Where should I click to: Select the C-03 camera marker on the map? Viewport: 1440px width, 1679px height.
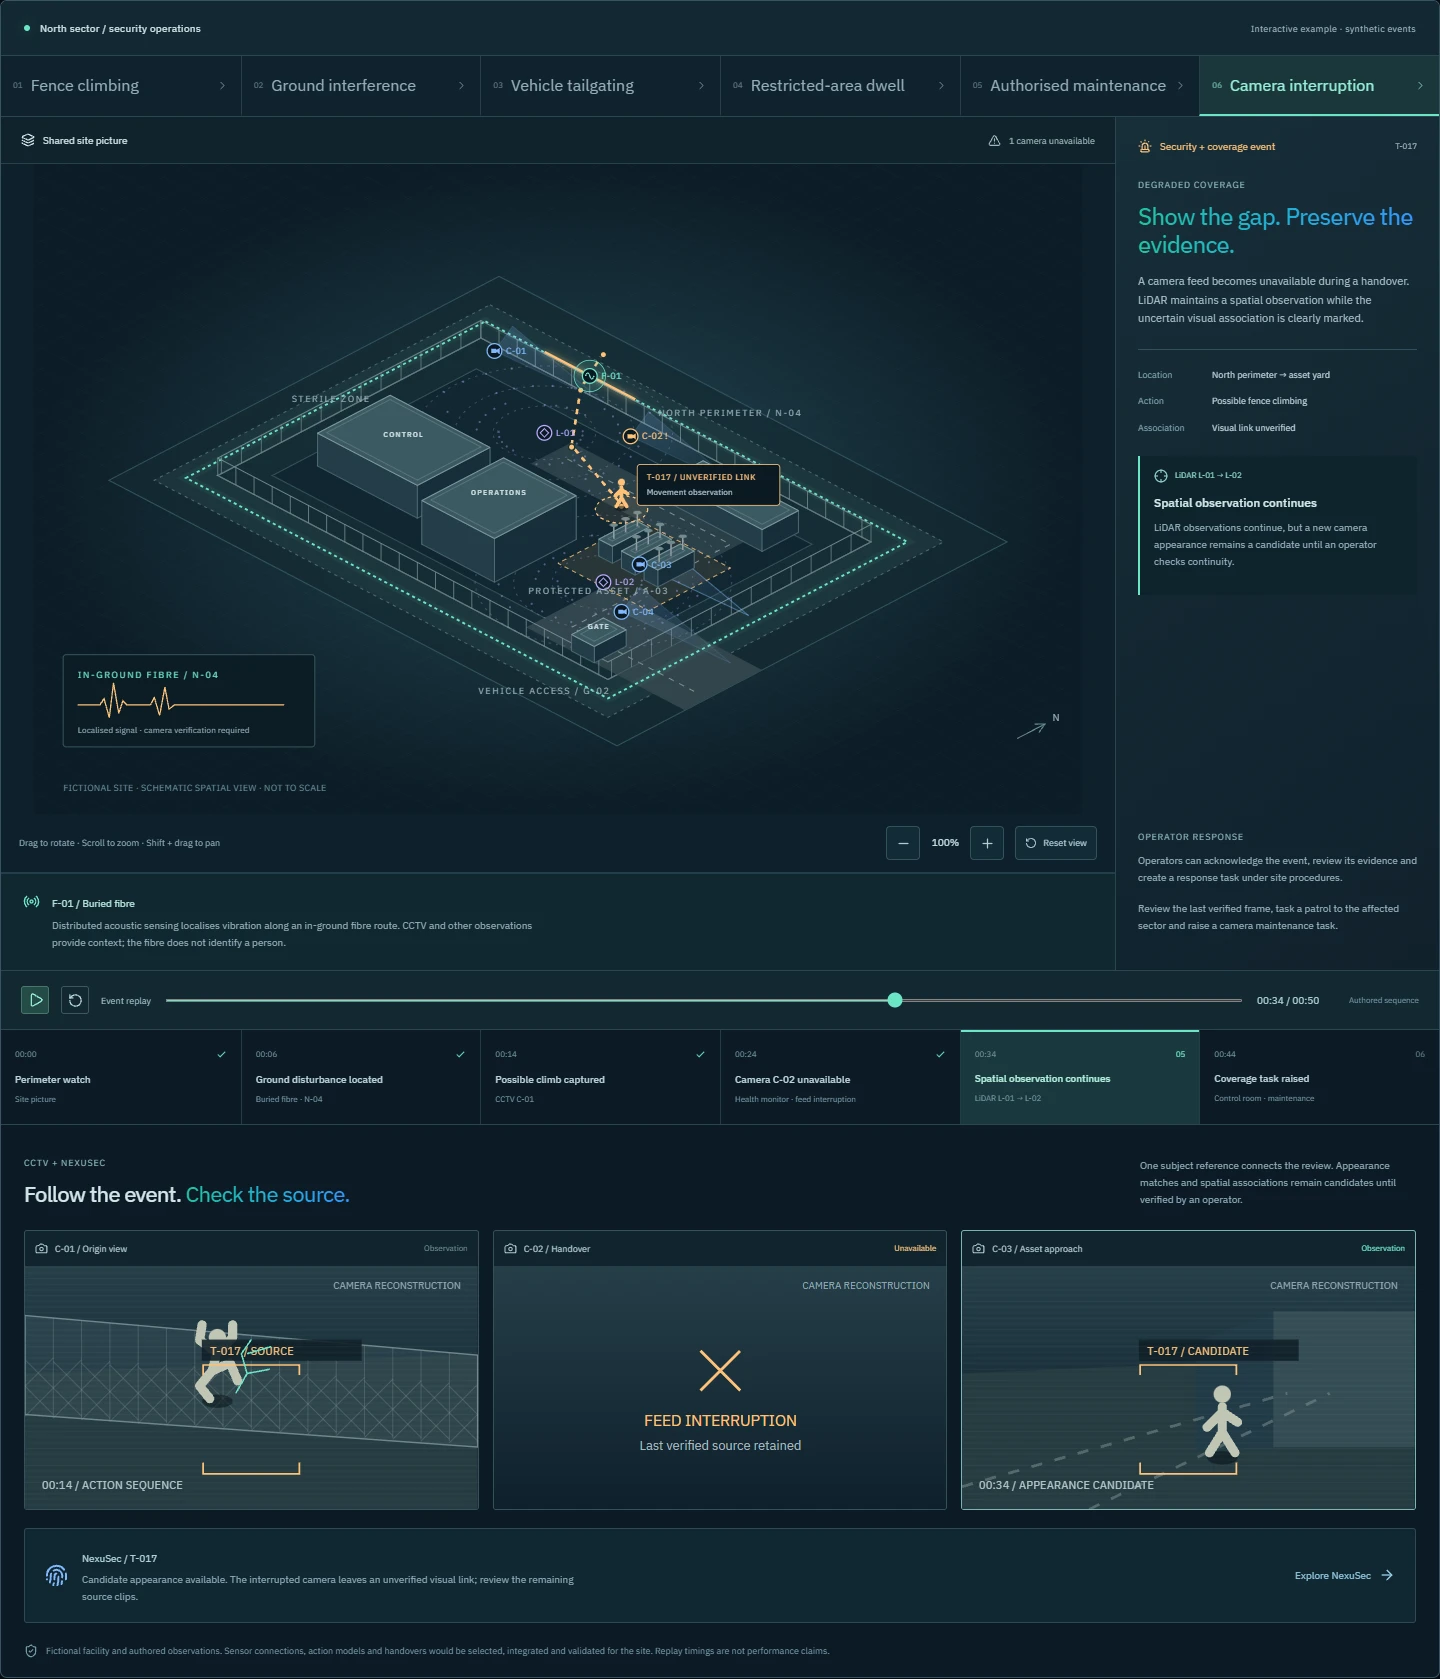point(639,565)
